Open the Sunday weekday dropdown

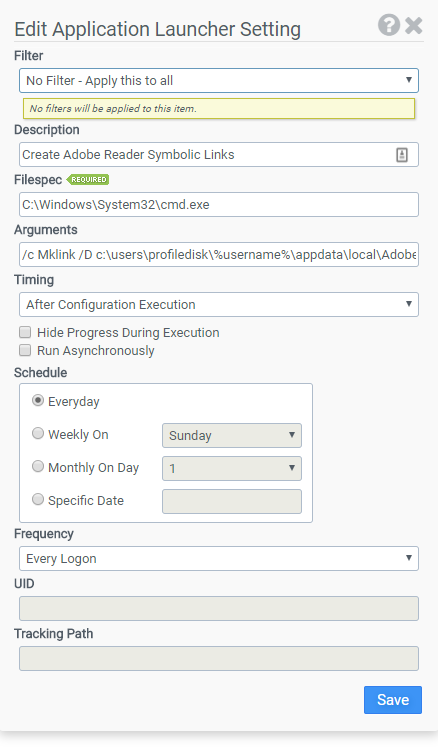tap(232, 435)
